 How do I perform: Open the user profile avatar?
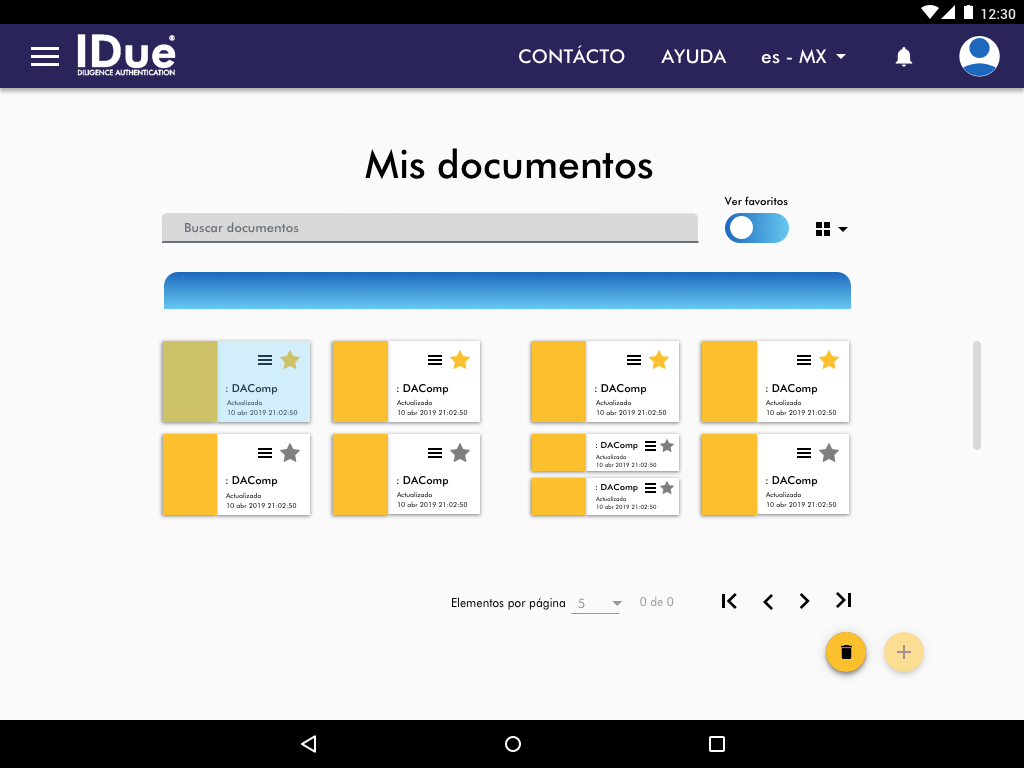979,57
